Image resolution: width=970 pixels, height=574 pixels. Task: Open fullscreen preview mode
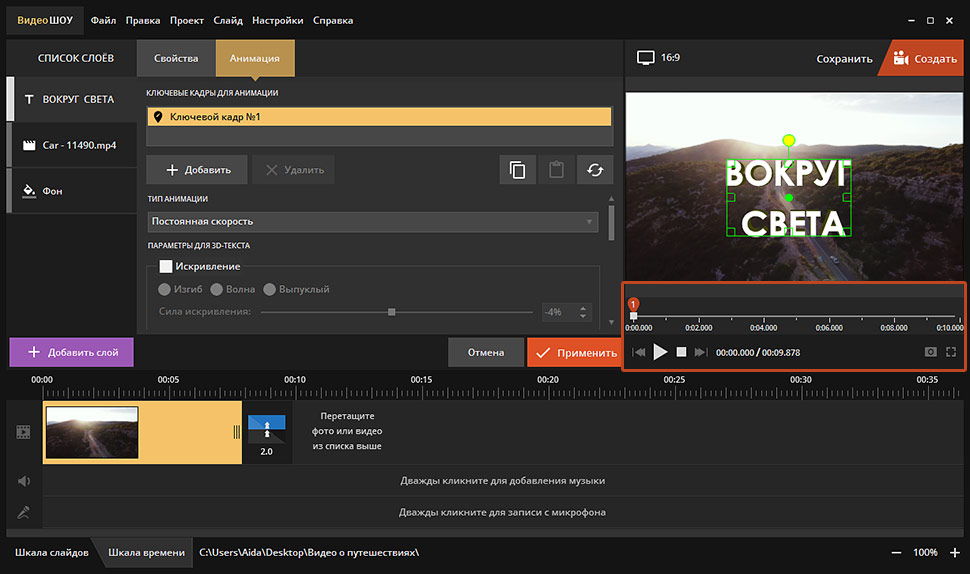coord(951,352)
